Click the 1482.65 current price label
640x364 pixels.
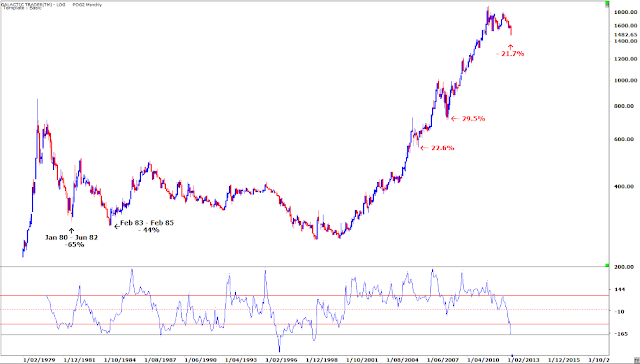[625, 35]
